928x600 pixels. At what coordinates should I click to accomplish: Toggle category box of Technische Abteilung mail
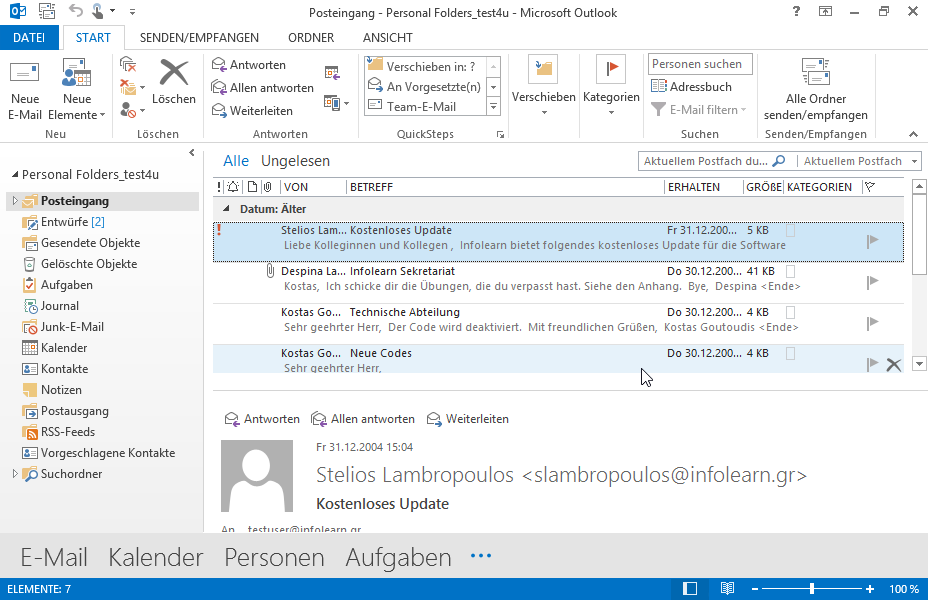pos(790,312)
